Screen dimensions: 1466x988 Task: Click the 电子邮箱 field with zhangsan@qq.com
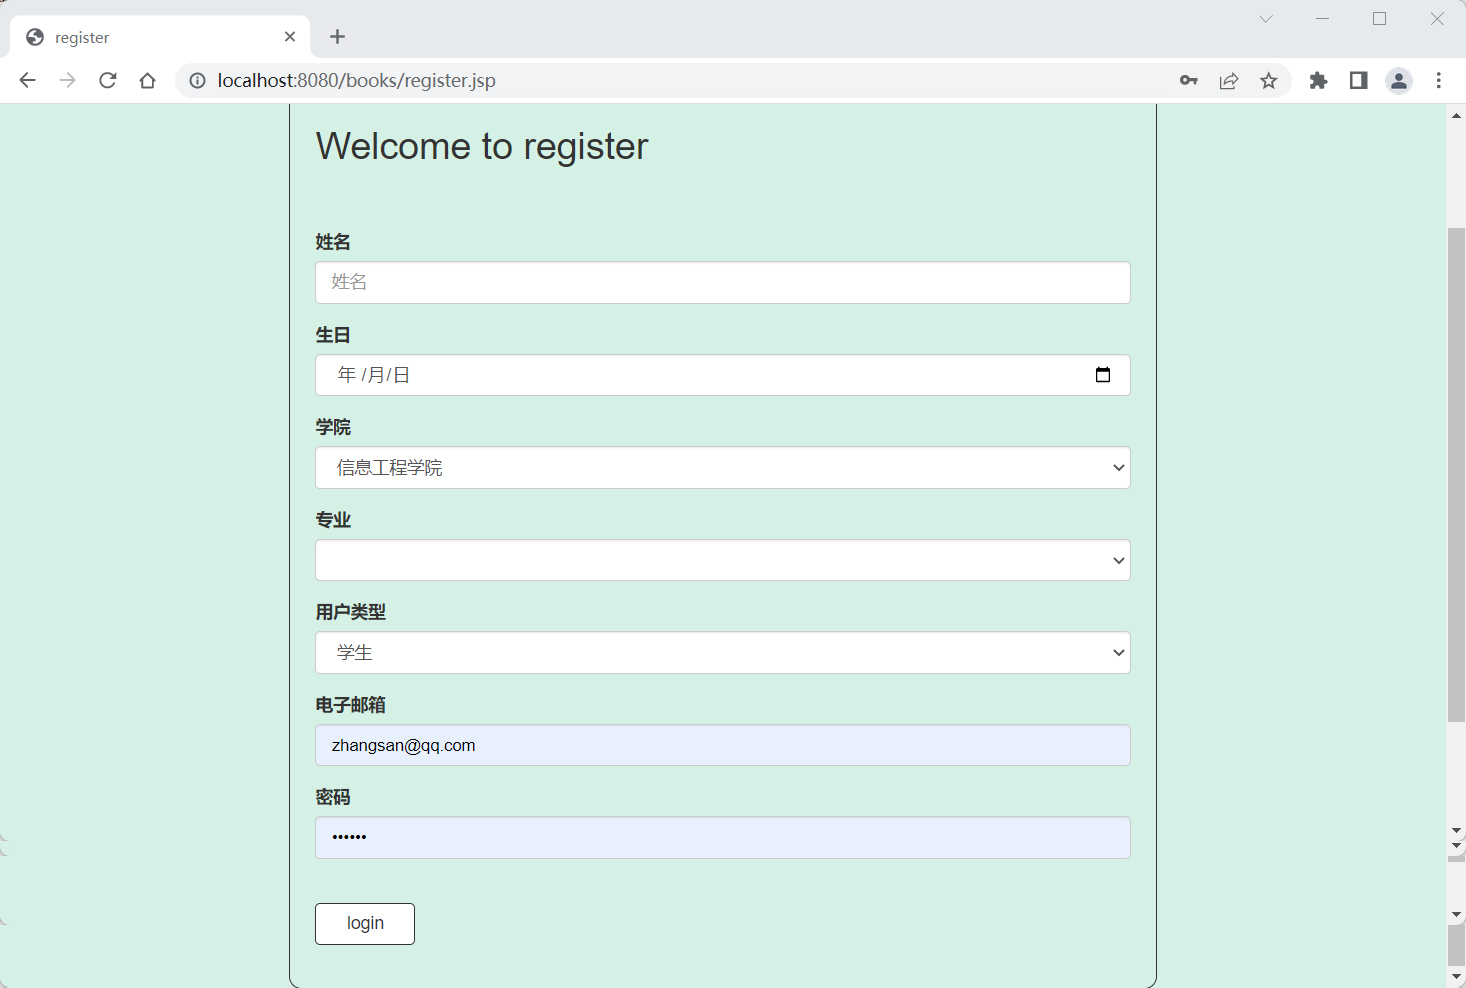click(x=723, y=745)
